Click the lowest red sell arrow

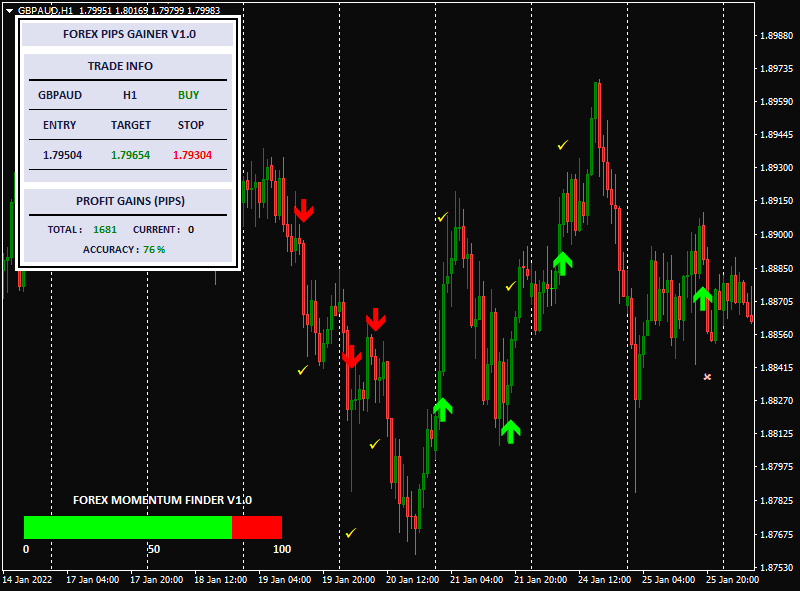pos(351,357)
